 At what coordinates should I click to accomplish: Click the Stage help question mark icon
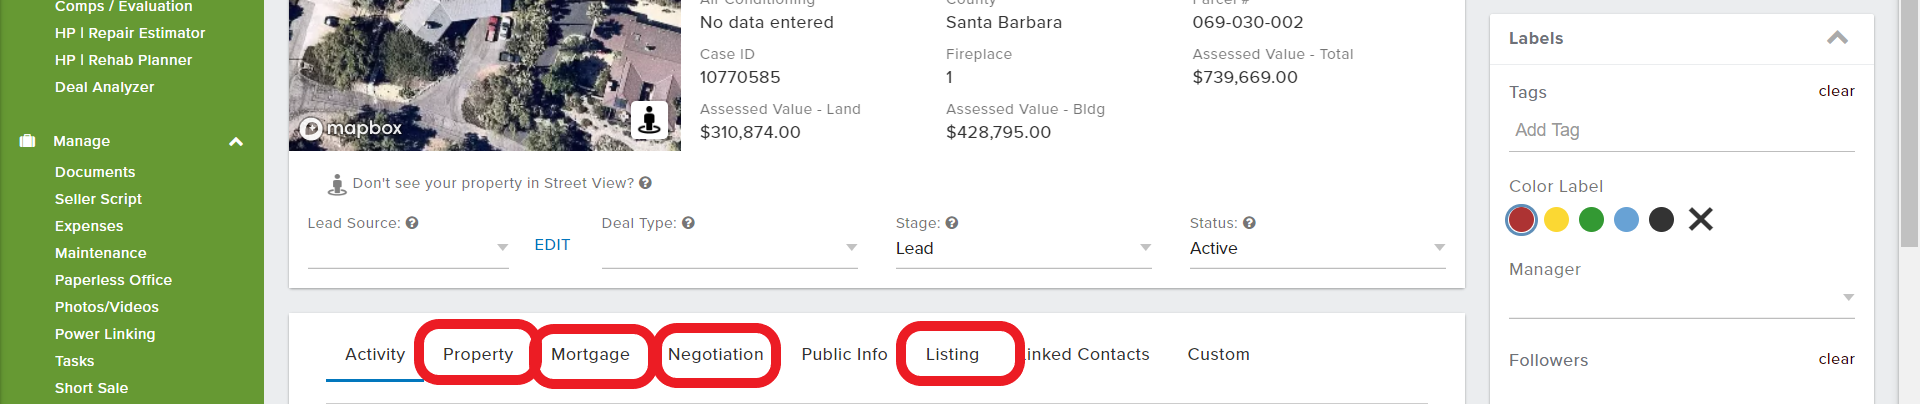[952, 223]
